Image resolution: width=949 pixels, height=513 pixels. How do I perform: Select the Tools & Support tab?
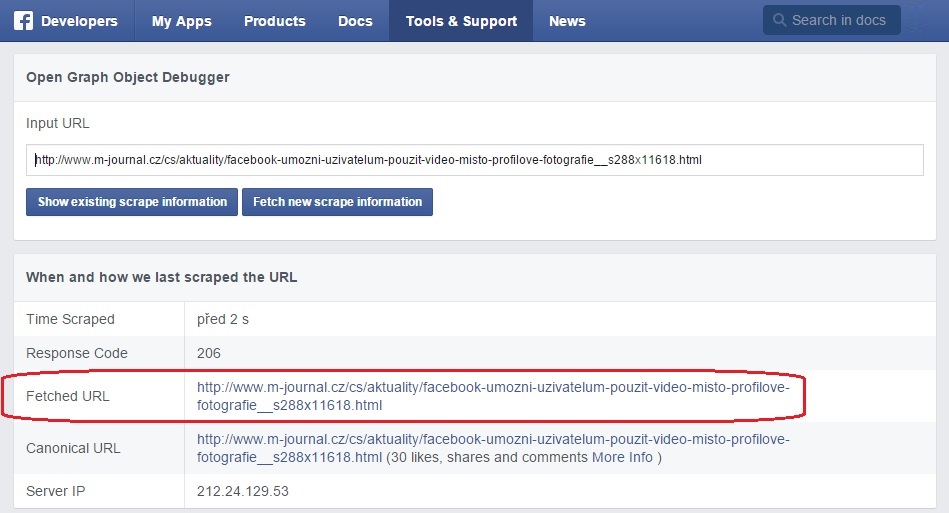tap(461, 21)
